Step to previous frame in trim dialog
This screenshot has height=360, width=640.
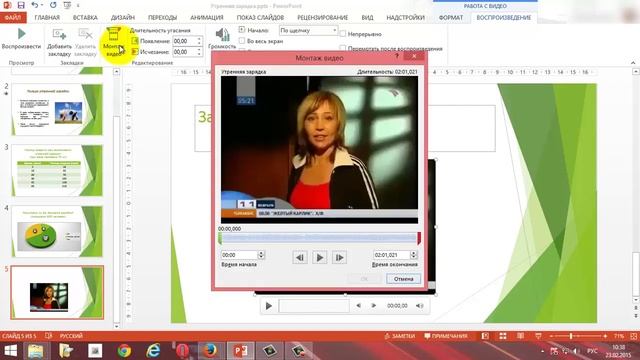tap(300, 258)
